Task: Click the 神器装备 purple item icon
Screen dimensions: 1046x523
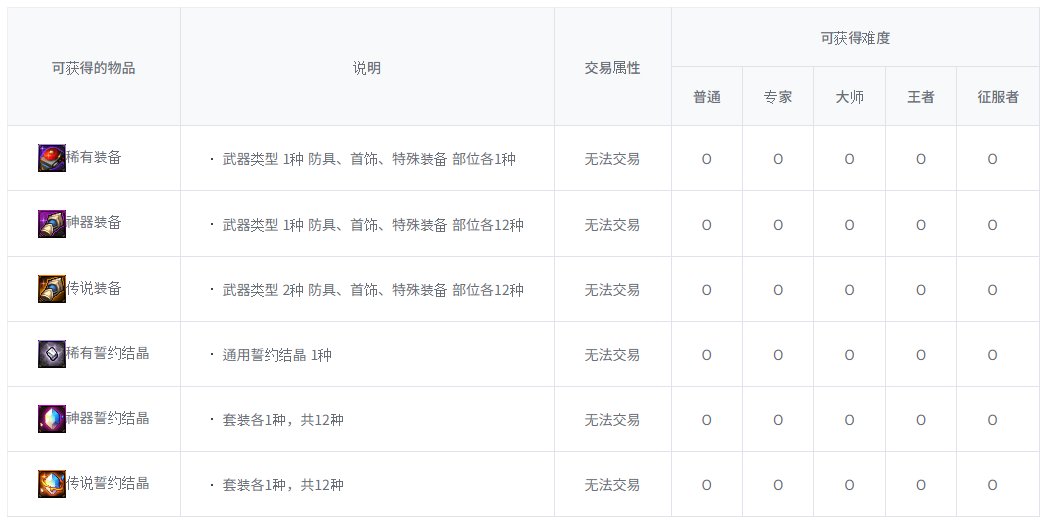Action: coord(52,224)
